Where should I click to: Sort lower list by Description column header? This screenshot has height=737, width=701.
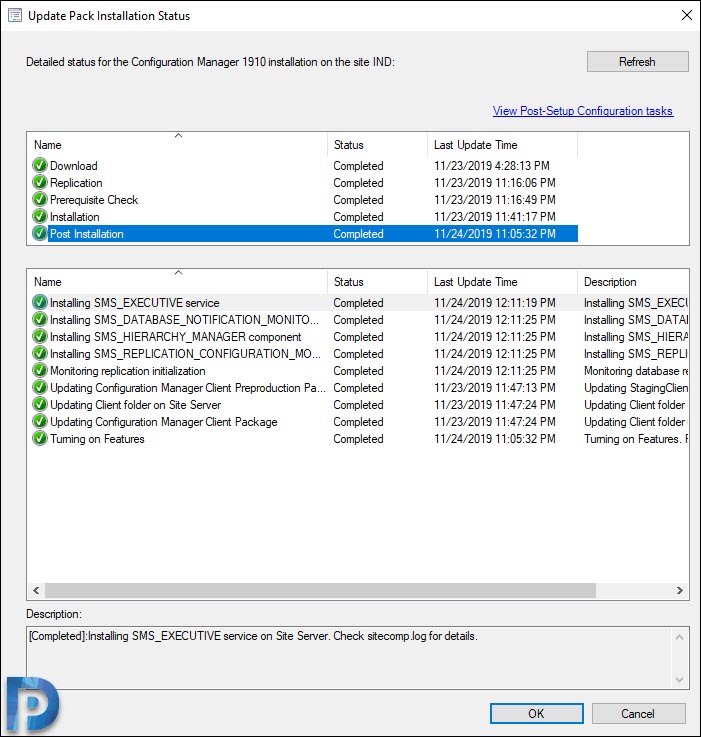[x=633, y=282]
